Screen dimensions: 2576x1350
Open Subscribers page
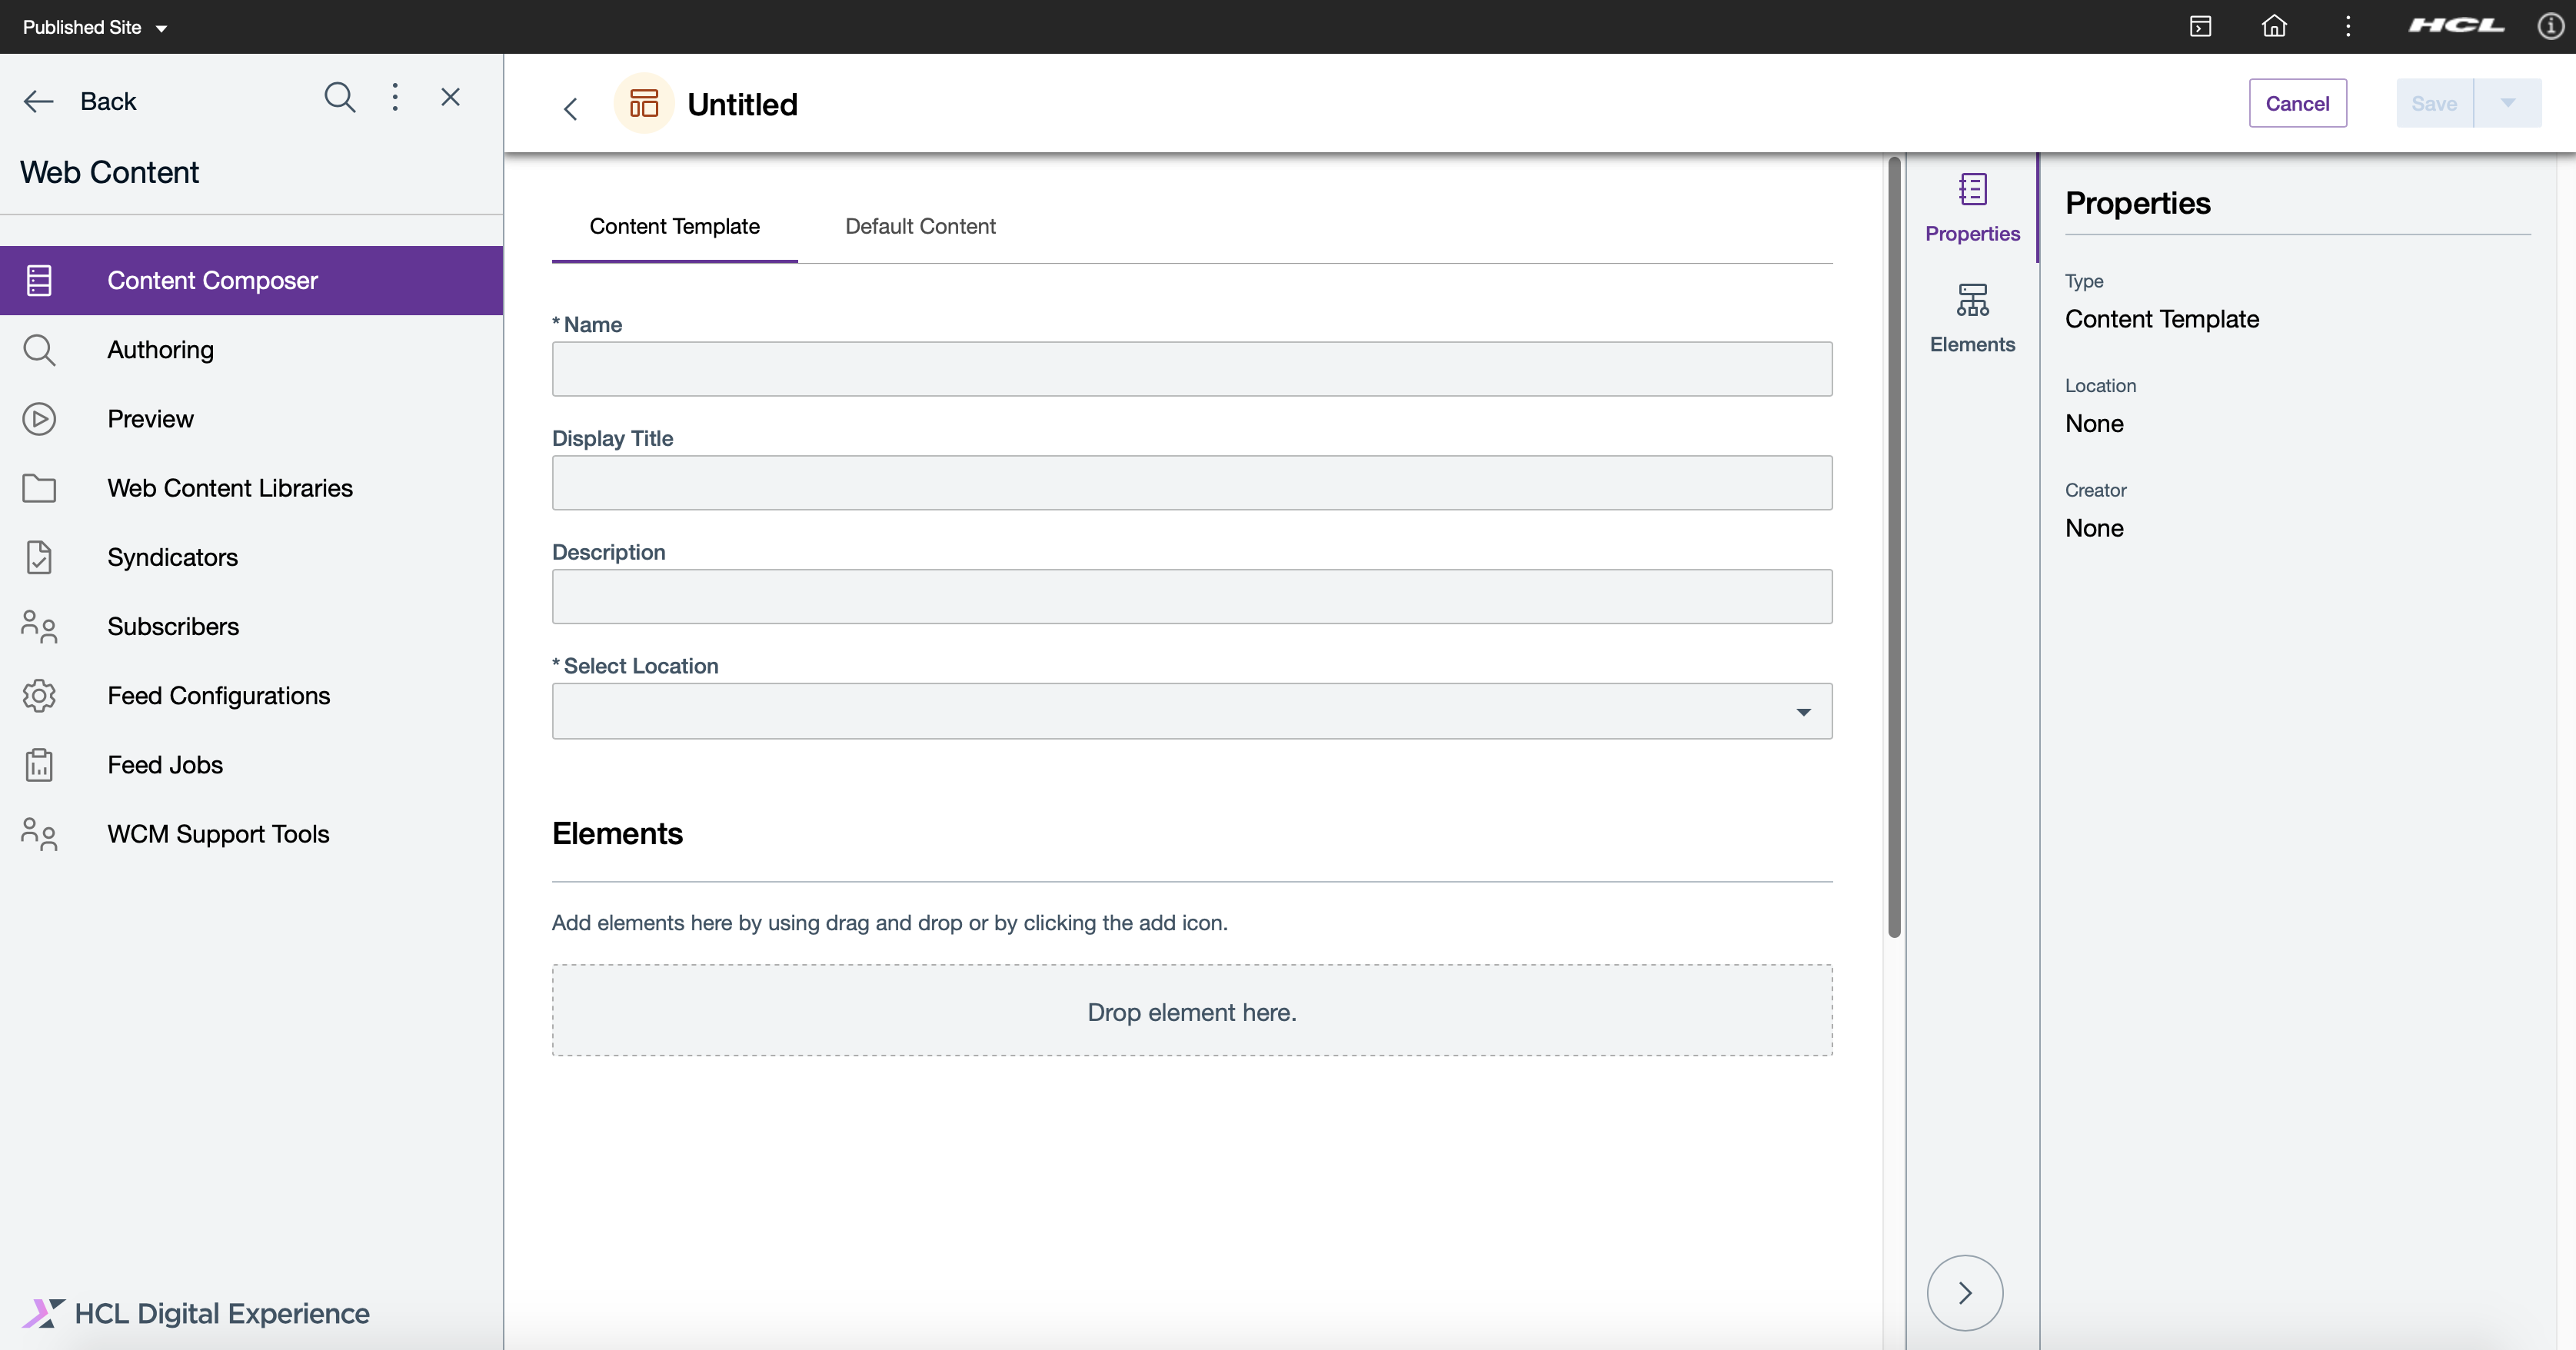click(x=251, y=626)
